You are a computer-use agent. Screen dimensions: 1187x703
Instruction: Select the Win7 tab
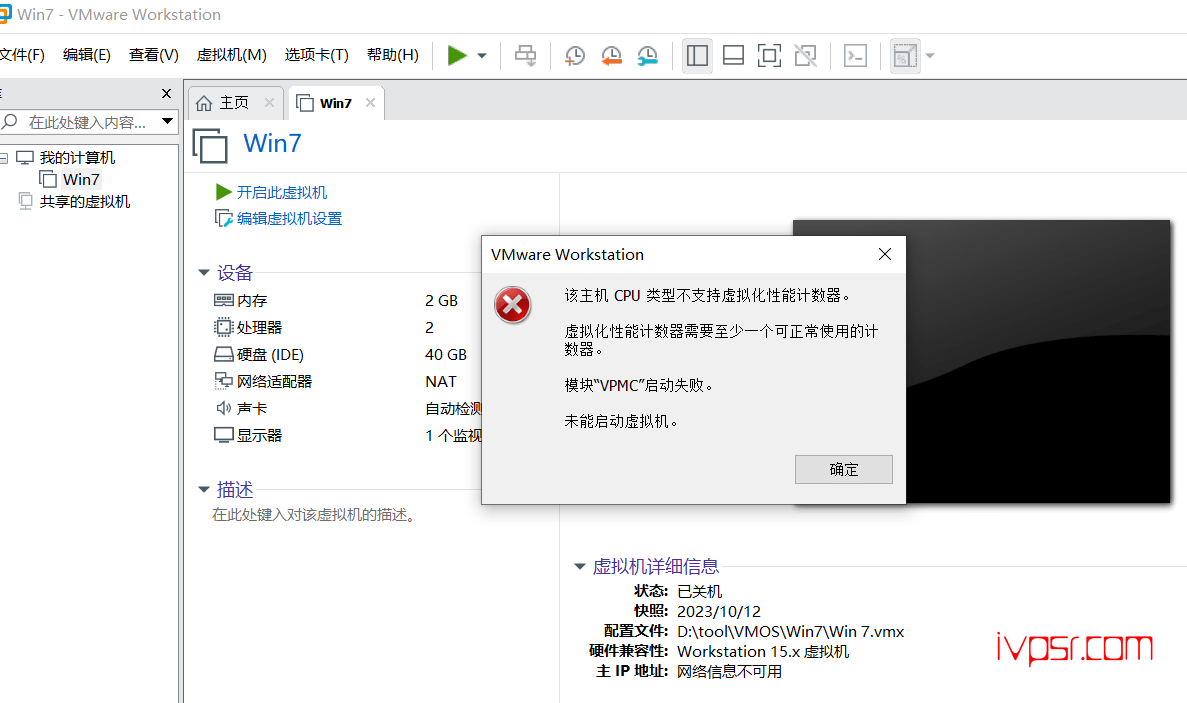tap(335, 103)
